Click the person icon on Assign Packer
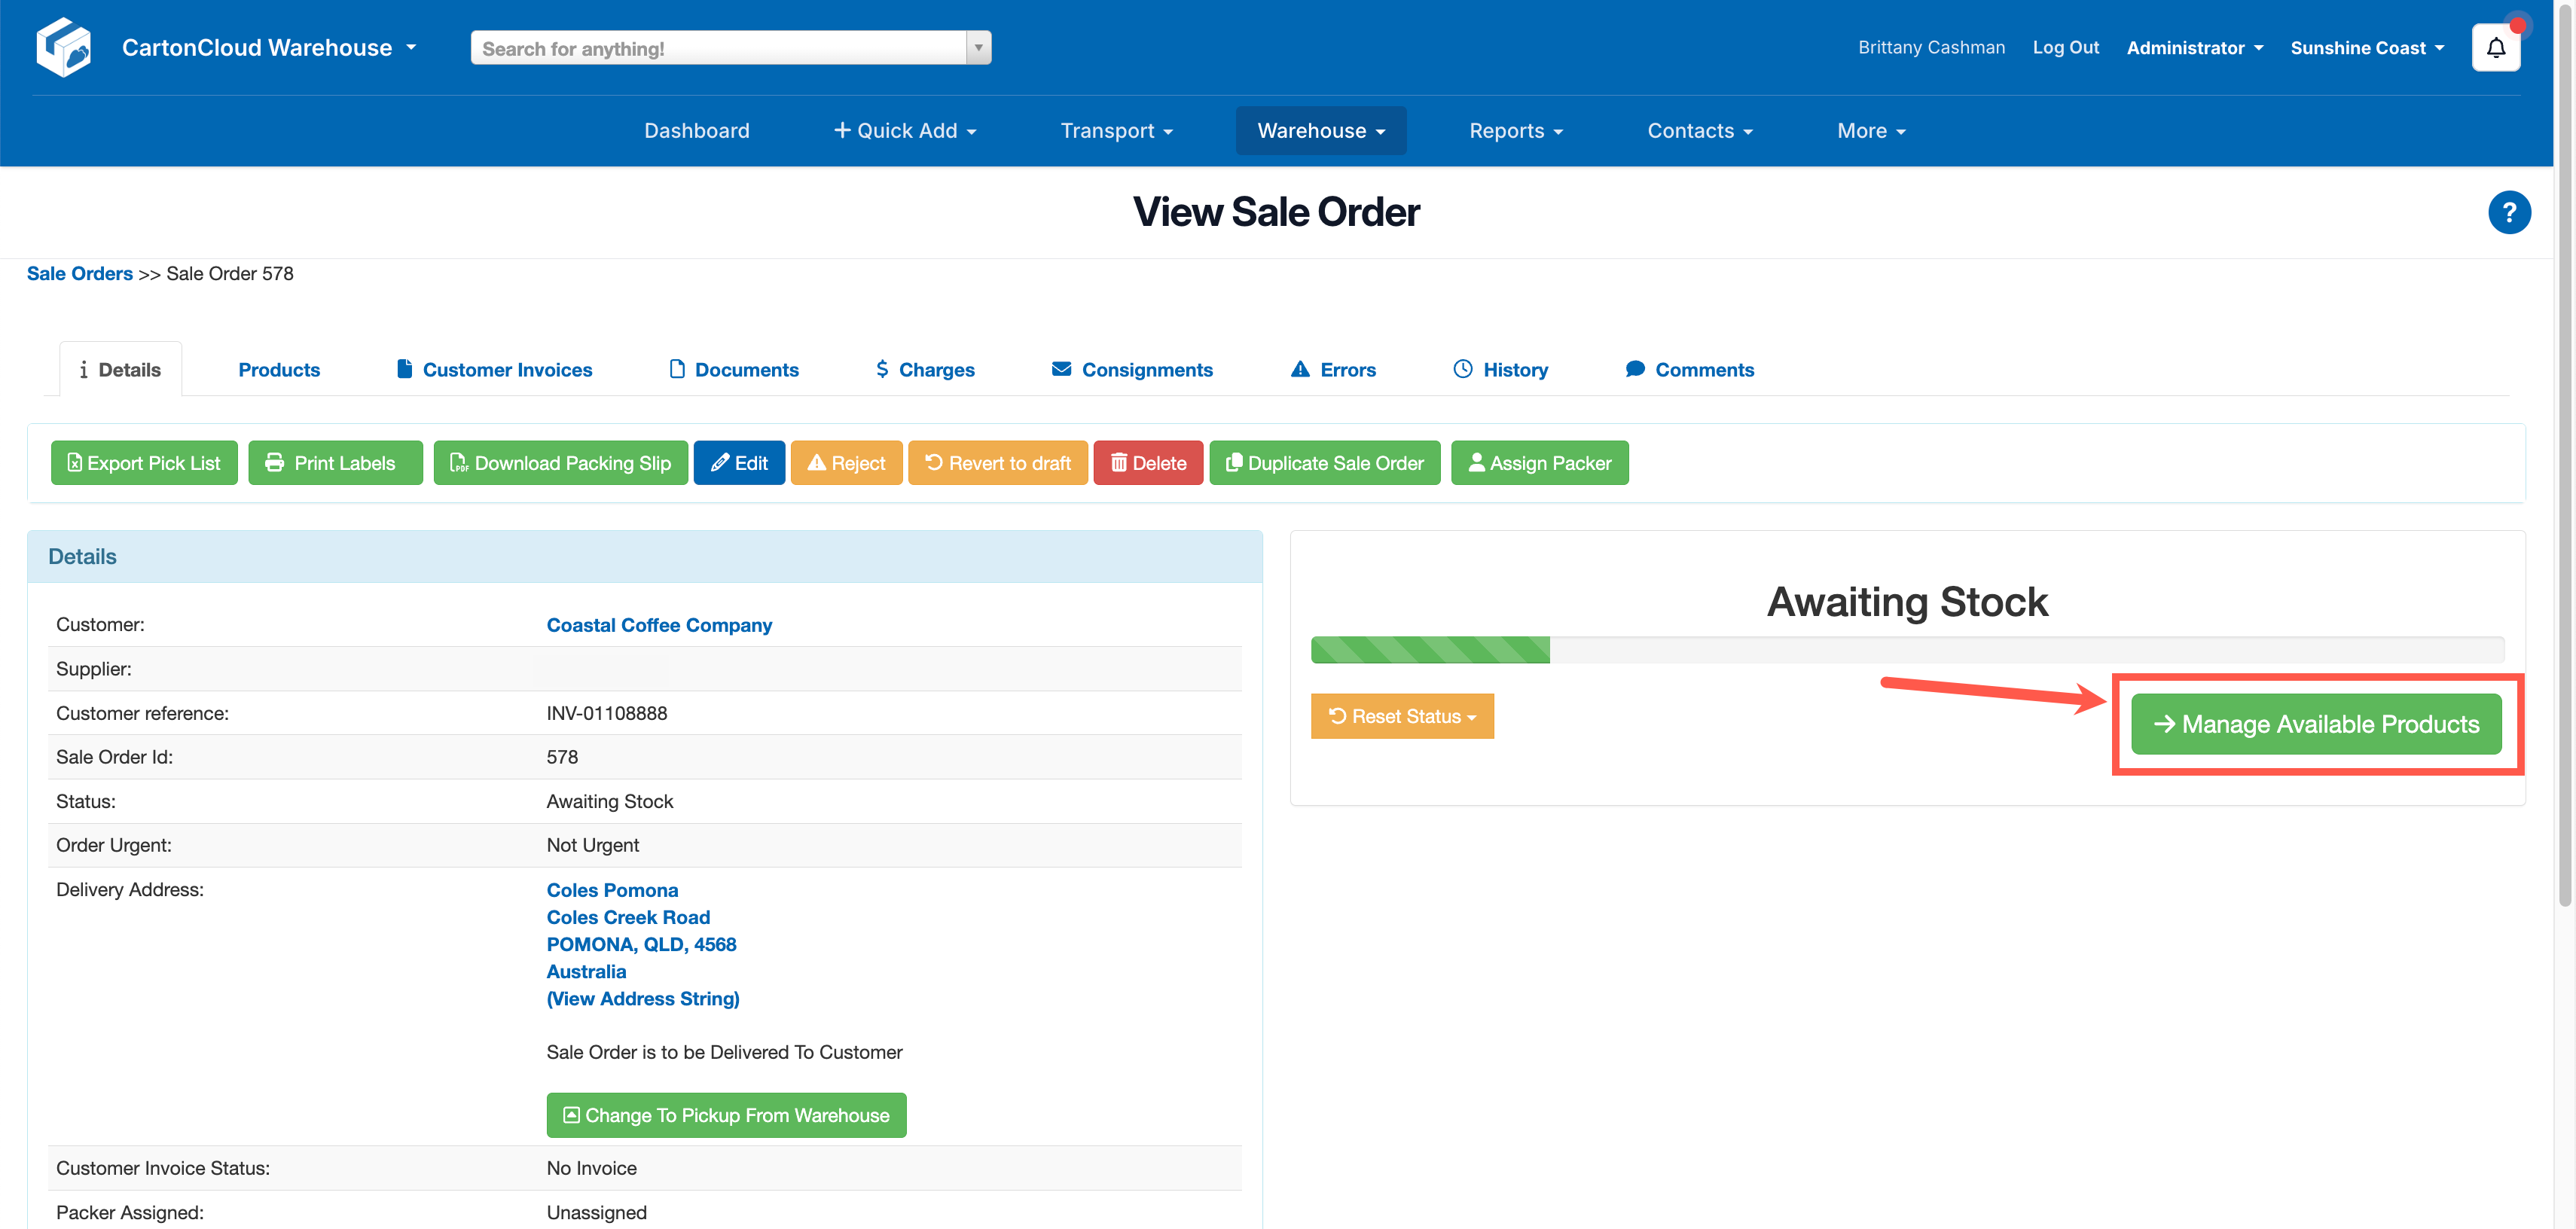2576x1229 pixels. click(x=1477, y=462)
